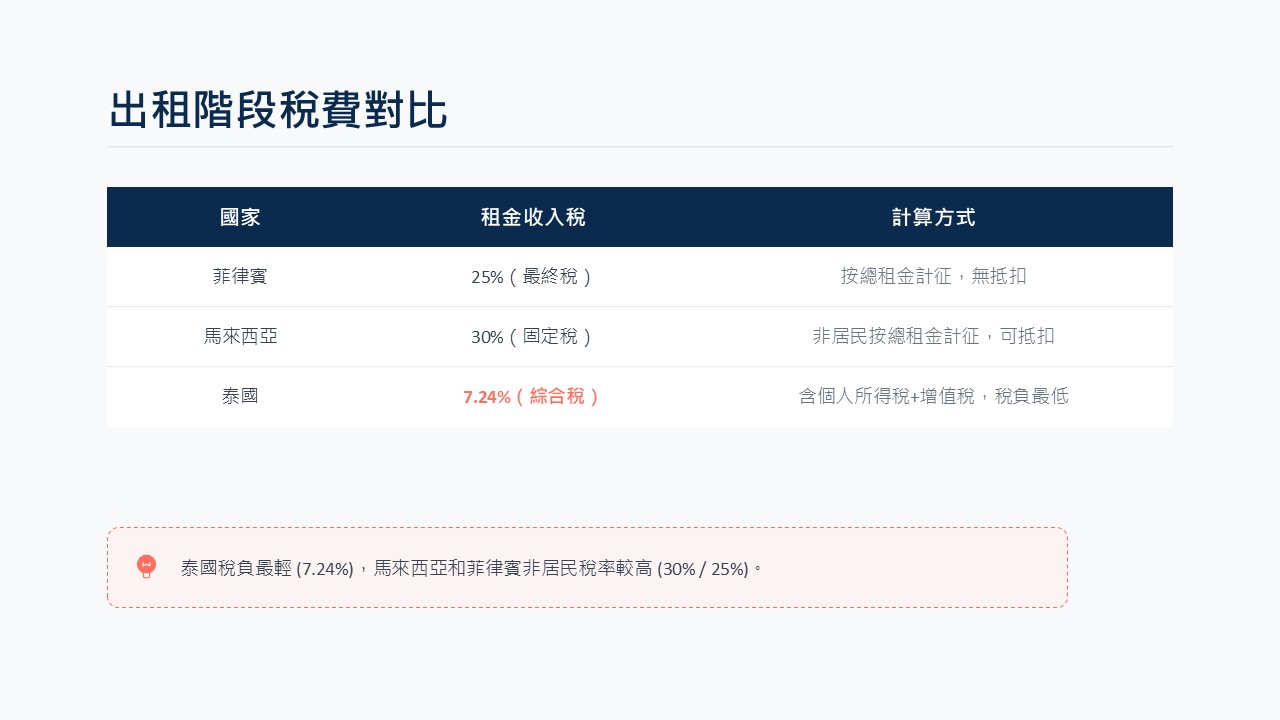Click the 馬來西亞 country cell
This screenshot has width=1280, height=720.
coord(240,337)
